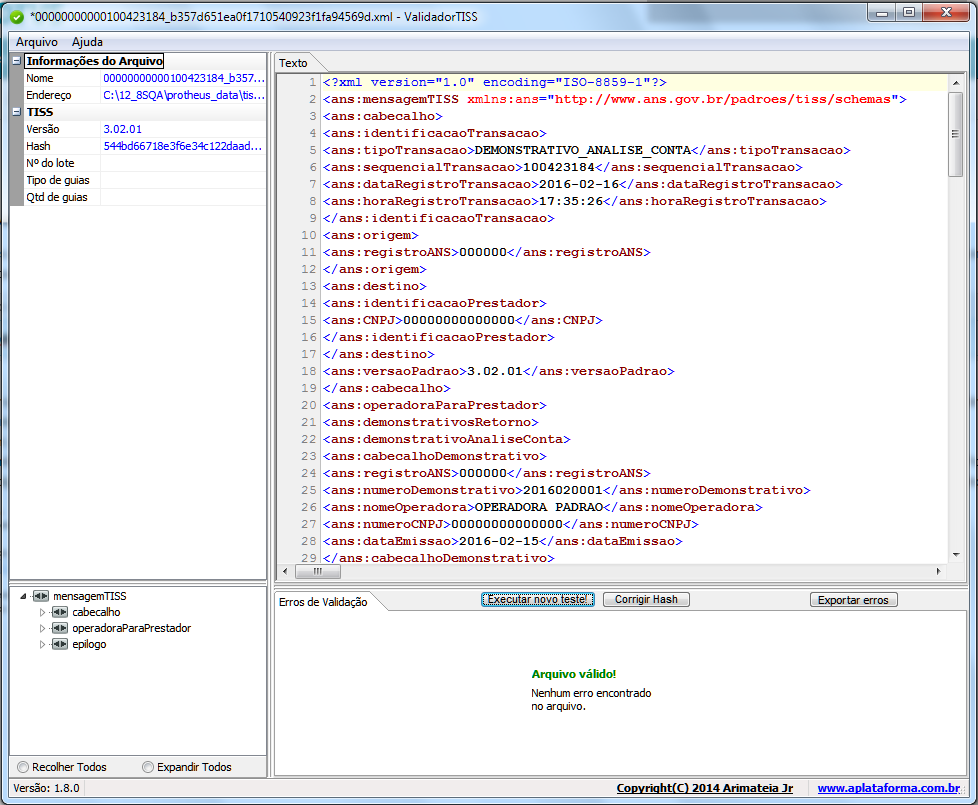Click the DEMONSTRATIVO_ANALISE_CONTA tipoTransacao line

click(586, 150)
